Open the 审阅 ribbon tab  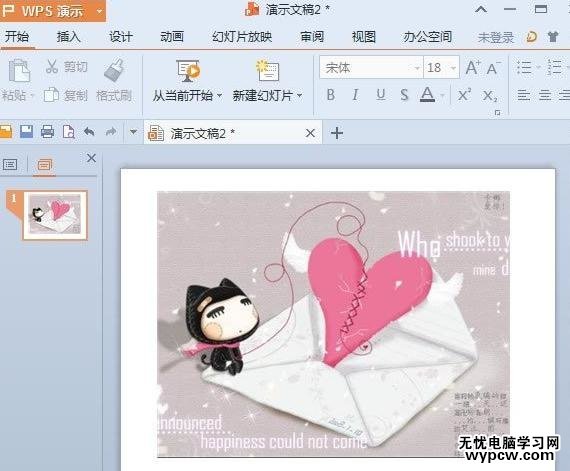click(312, 37)
